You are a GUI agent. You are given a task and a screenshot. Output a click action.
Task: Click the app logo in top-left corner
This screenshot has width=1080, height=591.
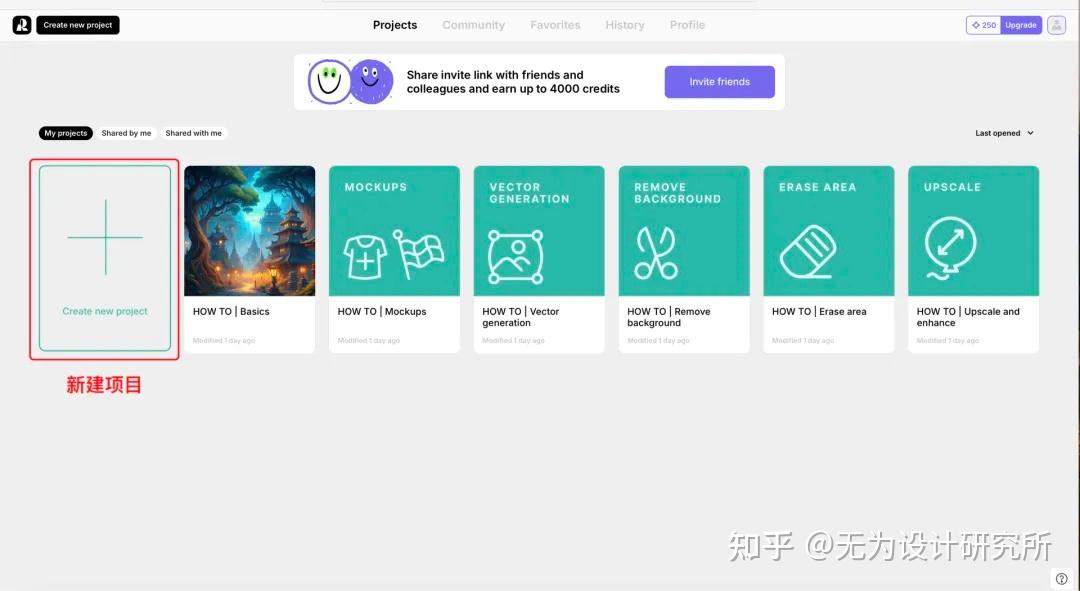(x=20, y=23)
